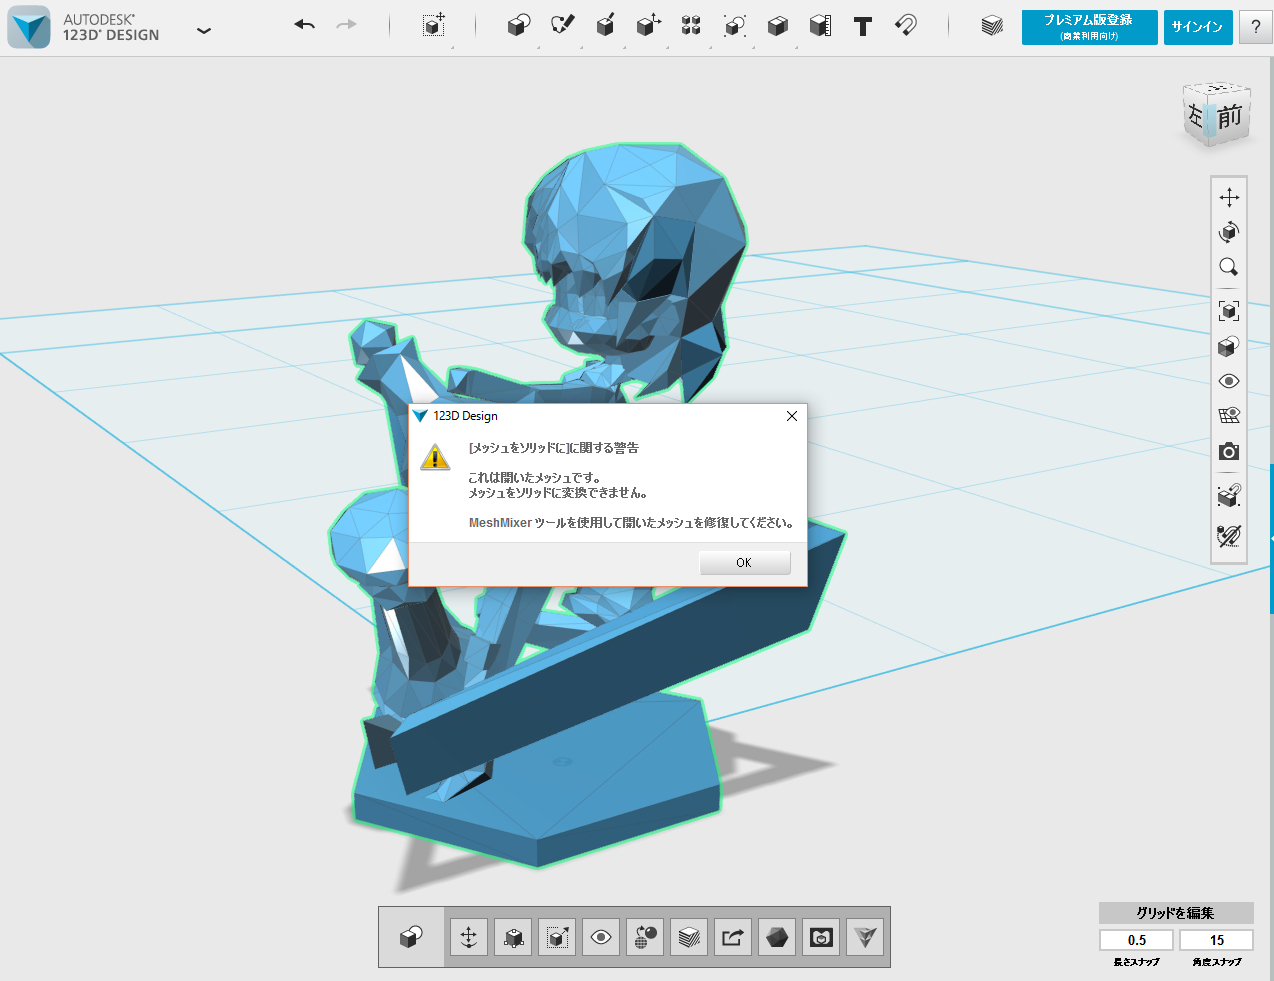Screen dimensions: 1274x981
Task: Open the Construct tool menu
Action: (605, 26)
